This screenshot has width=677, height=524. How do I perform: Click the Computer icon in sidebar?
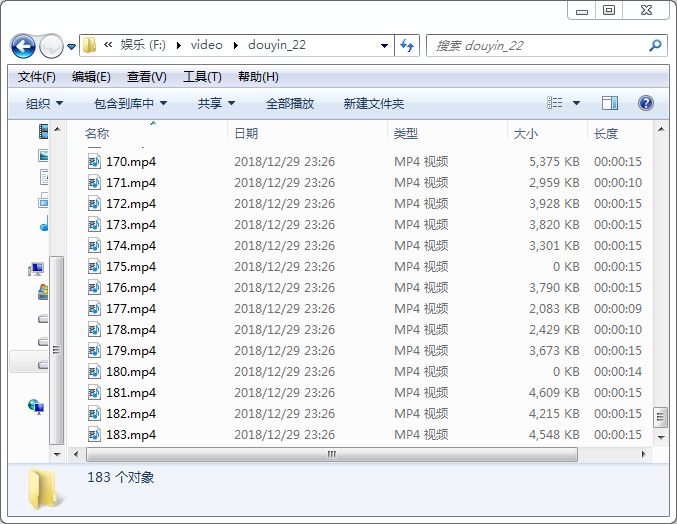[x=36, y=269]
